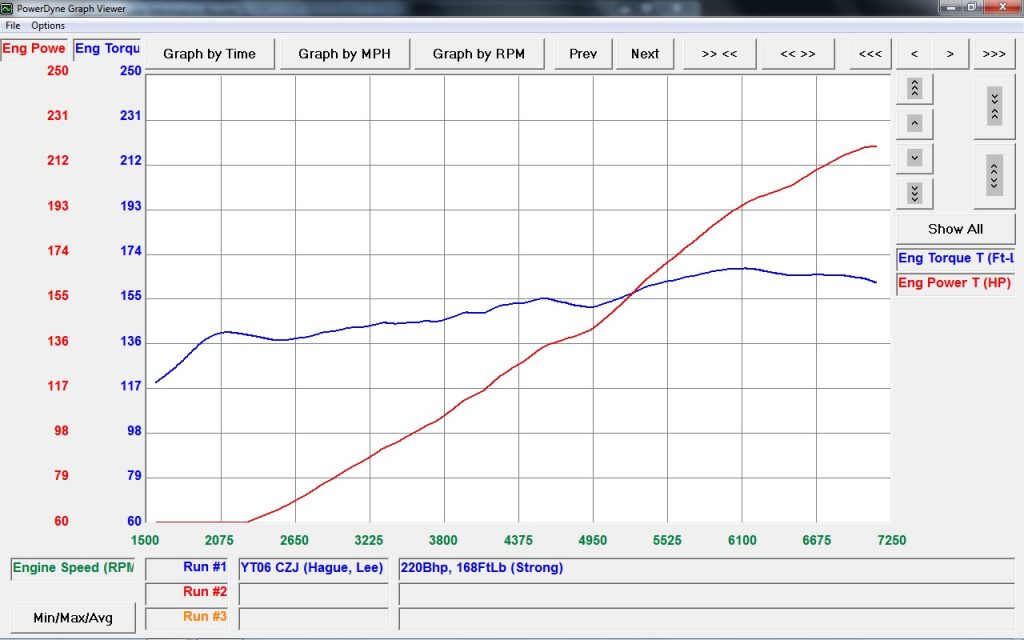Open the Options menu
The height and width of the screenshot is (640, 1024).
tap(48, 25)
